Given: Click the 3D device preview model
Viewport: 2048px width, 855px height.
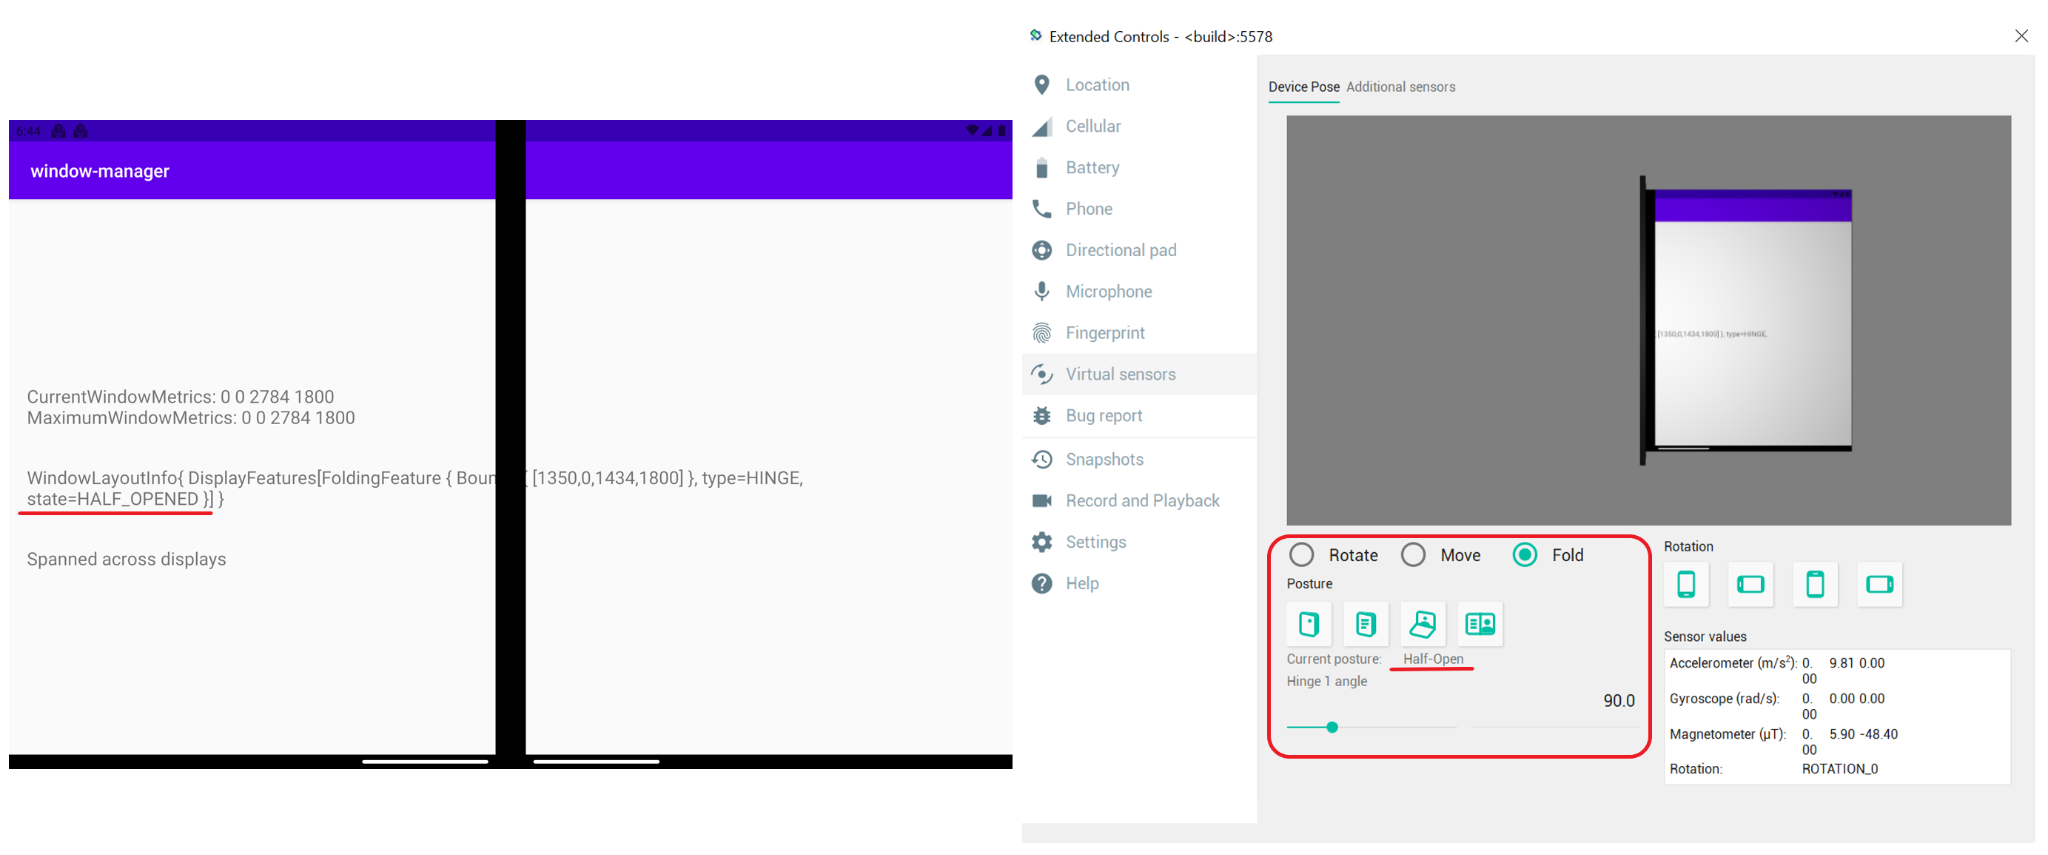Looking at the screenshot, I should tap(1746, 320).
